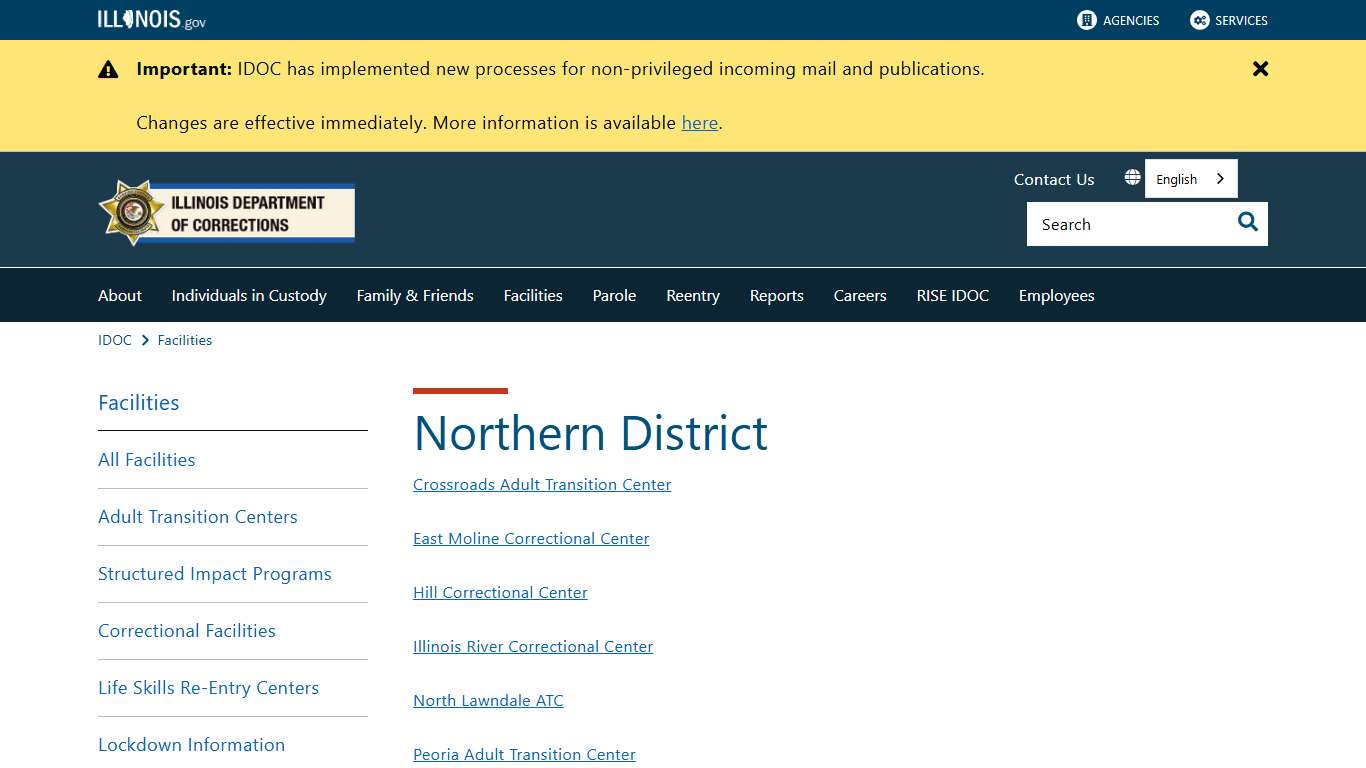The width and height of the screenshot is (1366, 768).
Task: Open the Parole navigation menu
Action: [x=614, y=295]
